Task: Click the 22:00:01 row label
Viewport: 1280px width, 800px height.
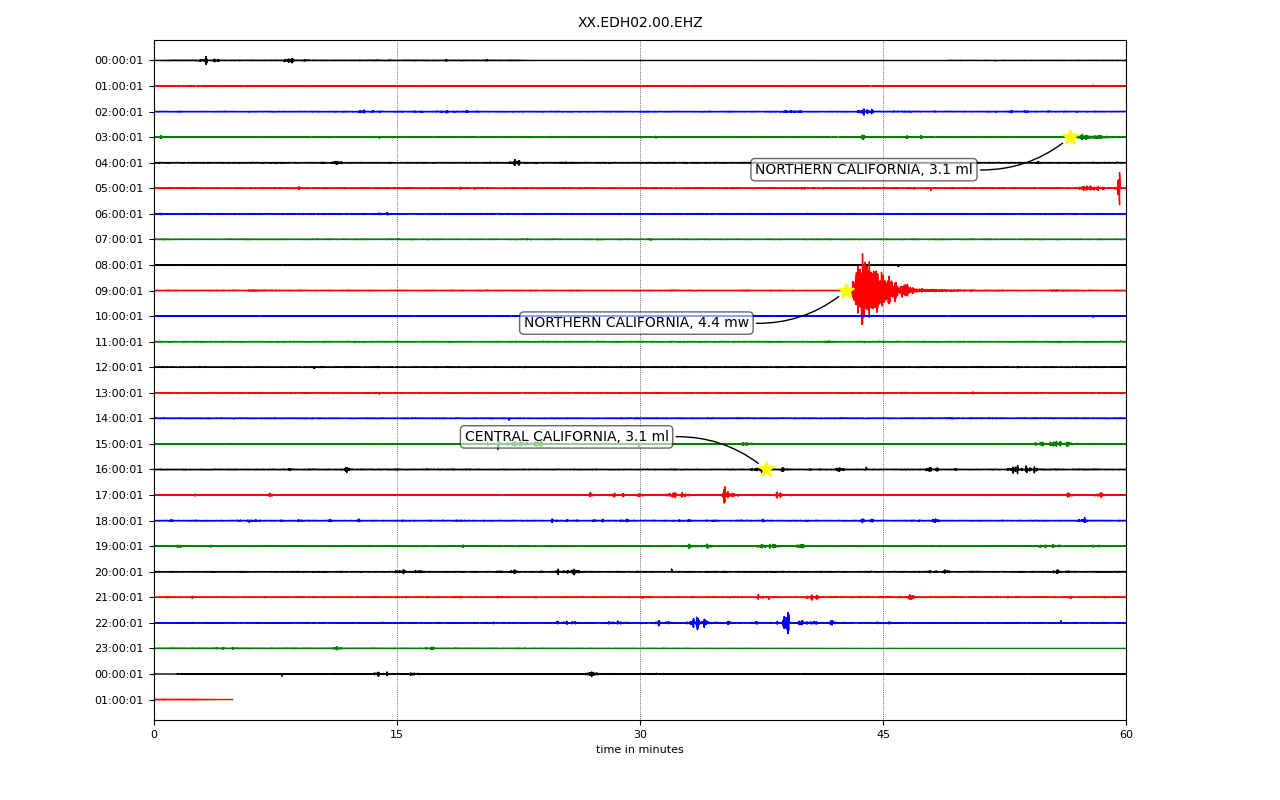Action: pos(119,623)
